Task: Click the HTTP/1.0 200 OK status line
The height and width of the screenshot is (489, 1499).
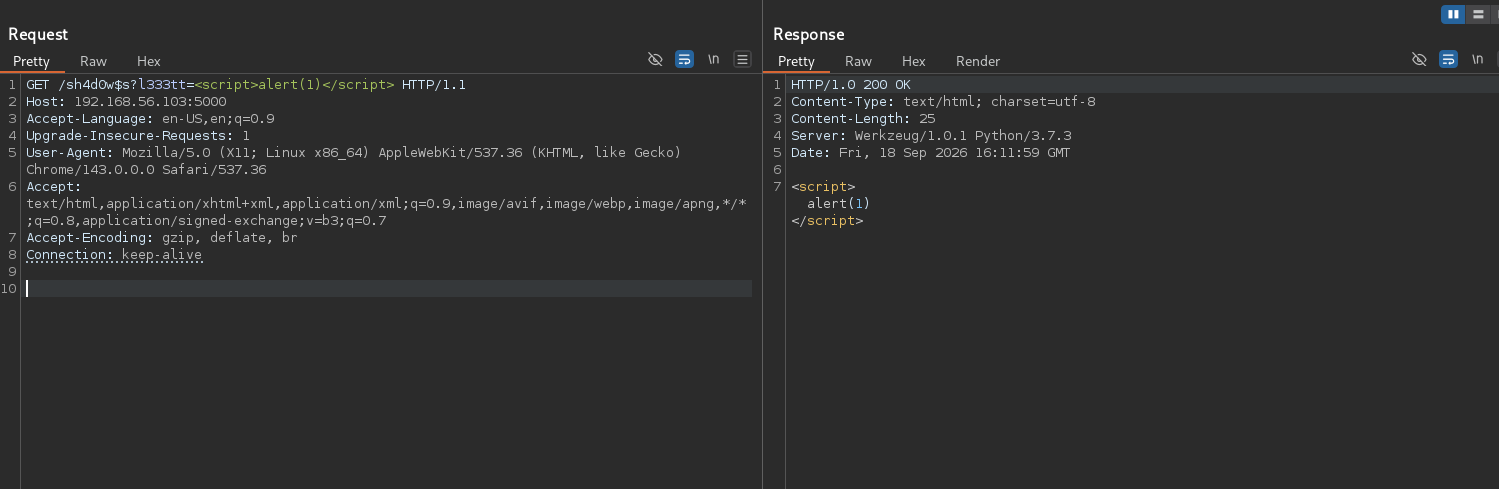Action: [851, 85]
